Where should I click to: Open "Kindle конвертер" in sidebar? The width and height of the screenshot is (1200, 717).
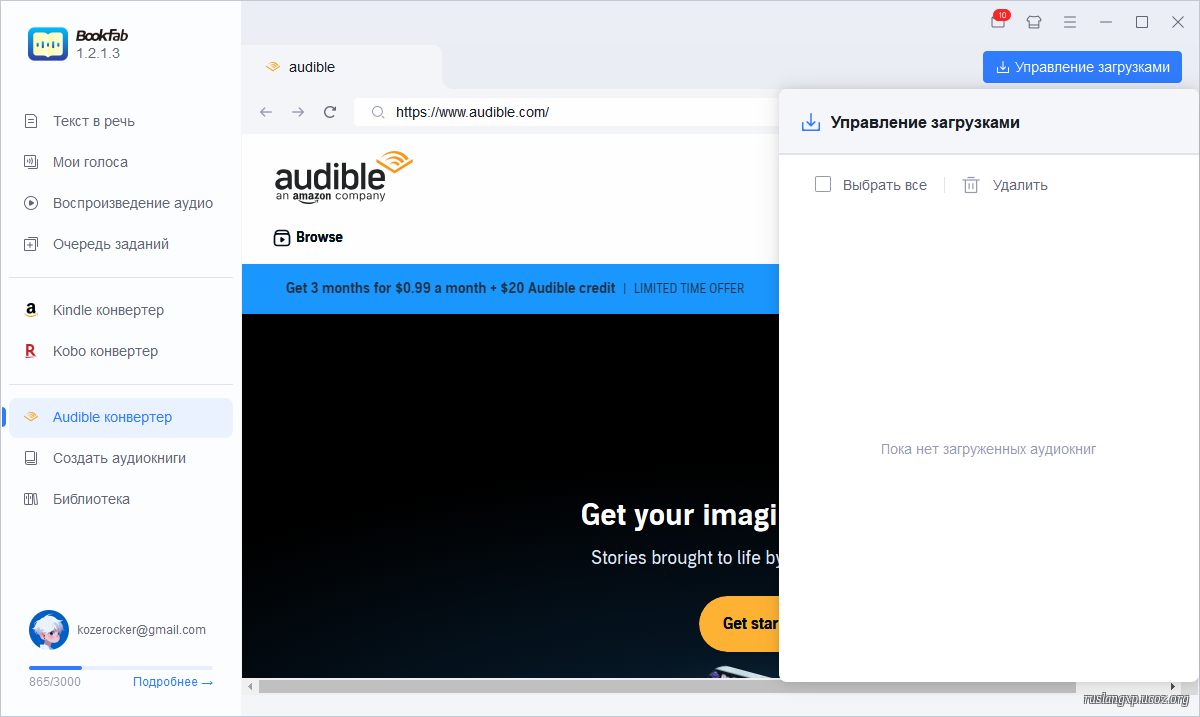[x=108, y=310]
